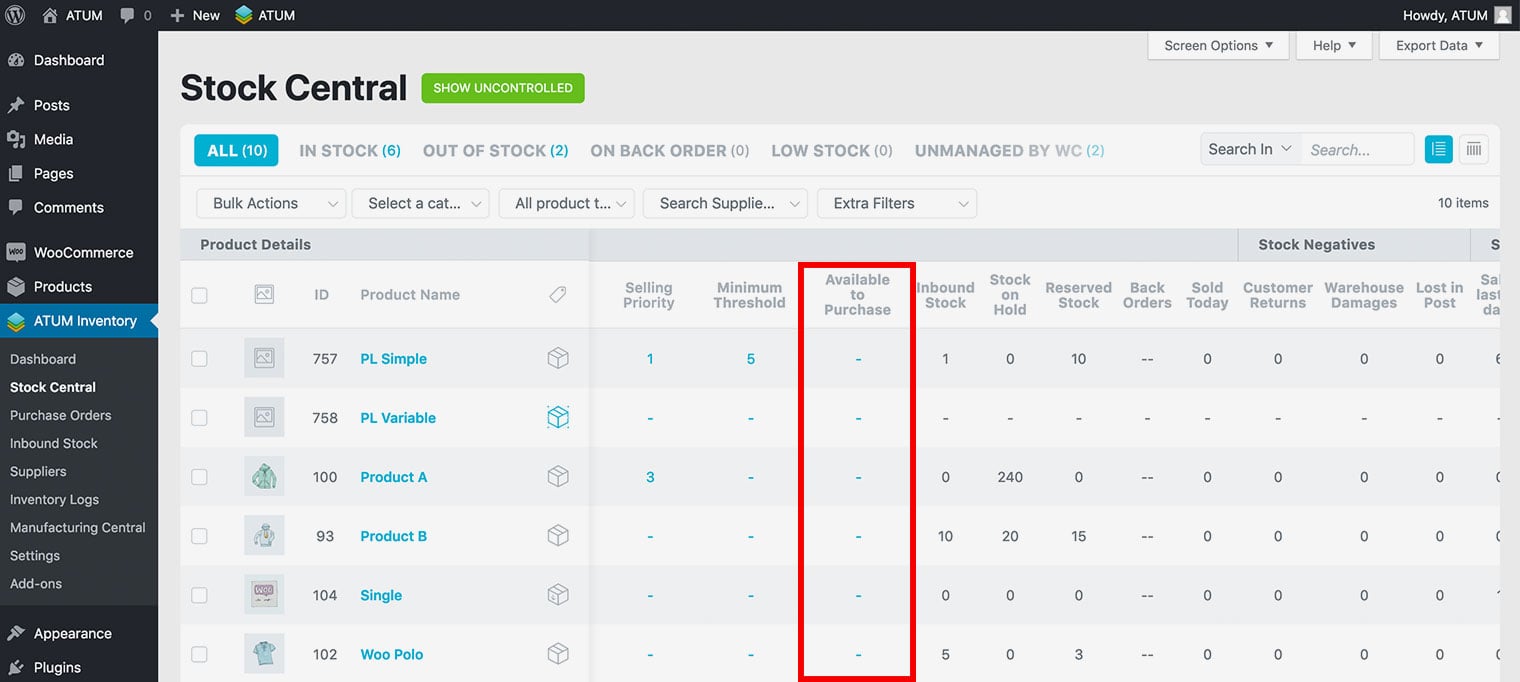The image size is (1520, 682).
Task: Click the list view icon near search
Action: click(1439, 150)
